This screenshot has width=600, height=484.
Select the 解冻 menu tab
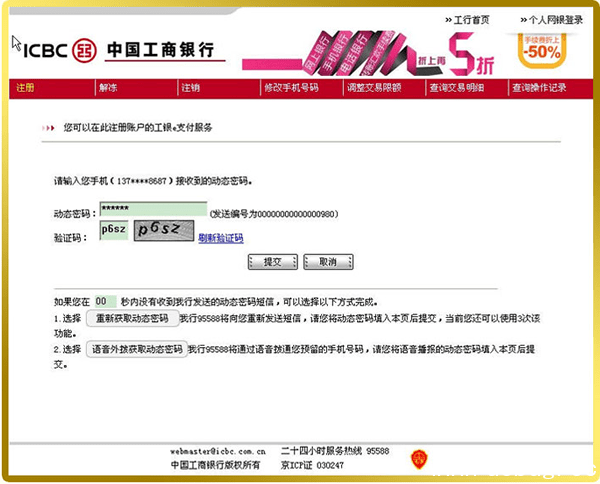[108, 88]
